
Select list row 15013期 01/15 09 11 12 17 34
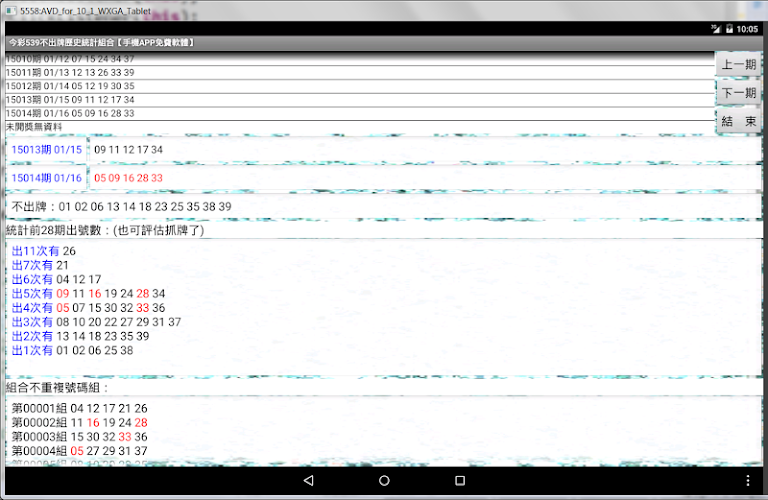click(x=360, y=100)
